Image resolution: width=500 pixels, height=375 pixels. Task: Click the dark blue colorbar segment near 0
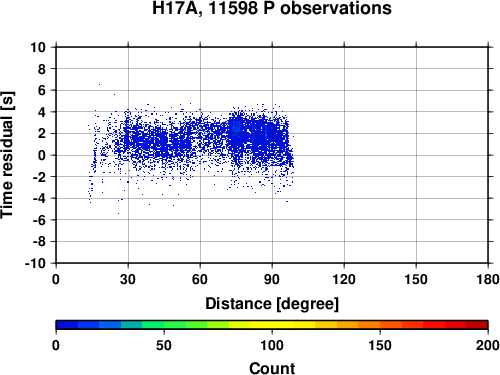click(67, 325)
